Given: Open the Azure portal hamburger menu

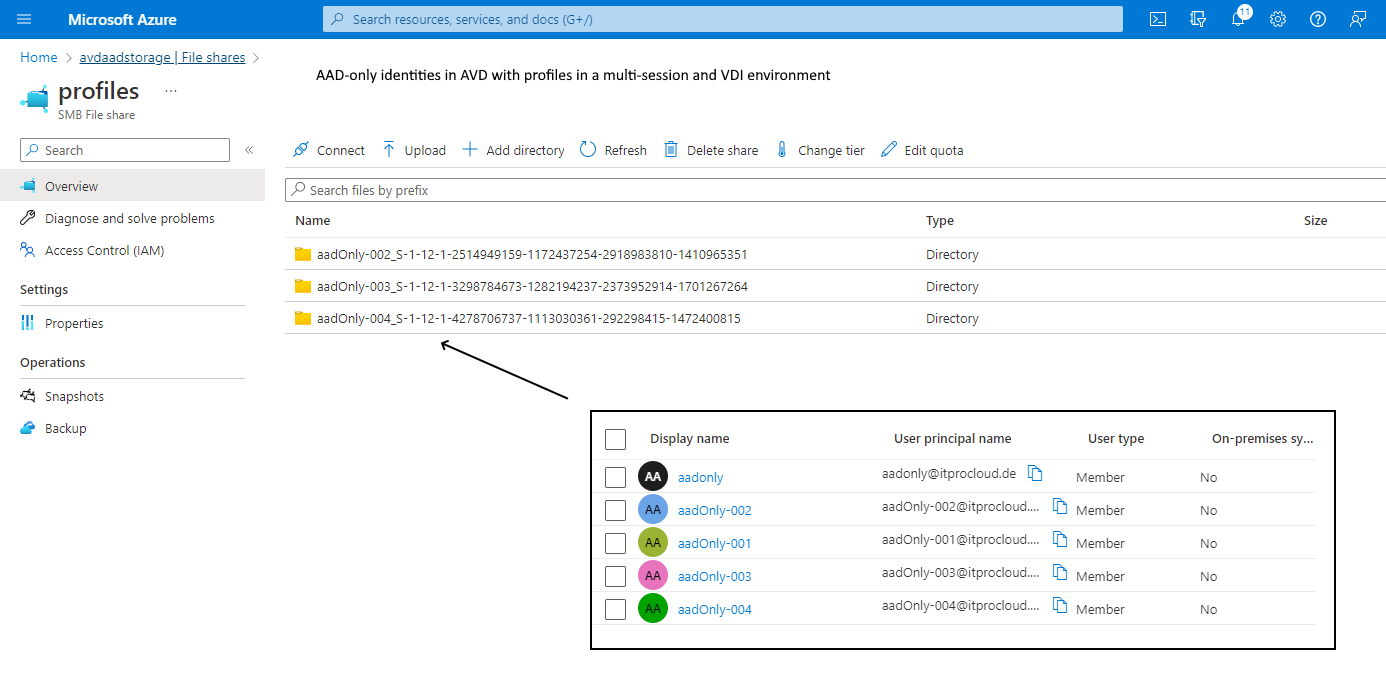Looking at the screenshot, I should pos(25,19).
